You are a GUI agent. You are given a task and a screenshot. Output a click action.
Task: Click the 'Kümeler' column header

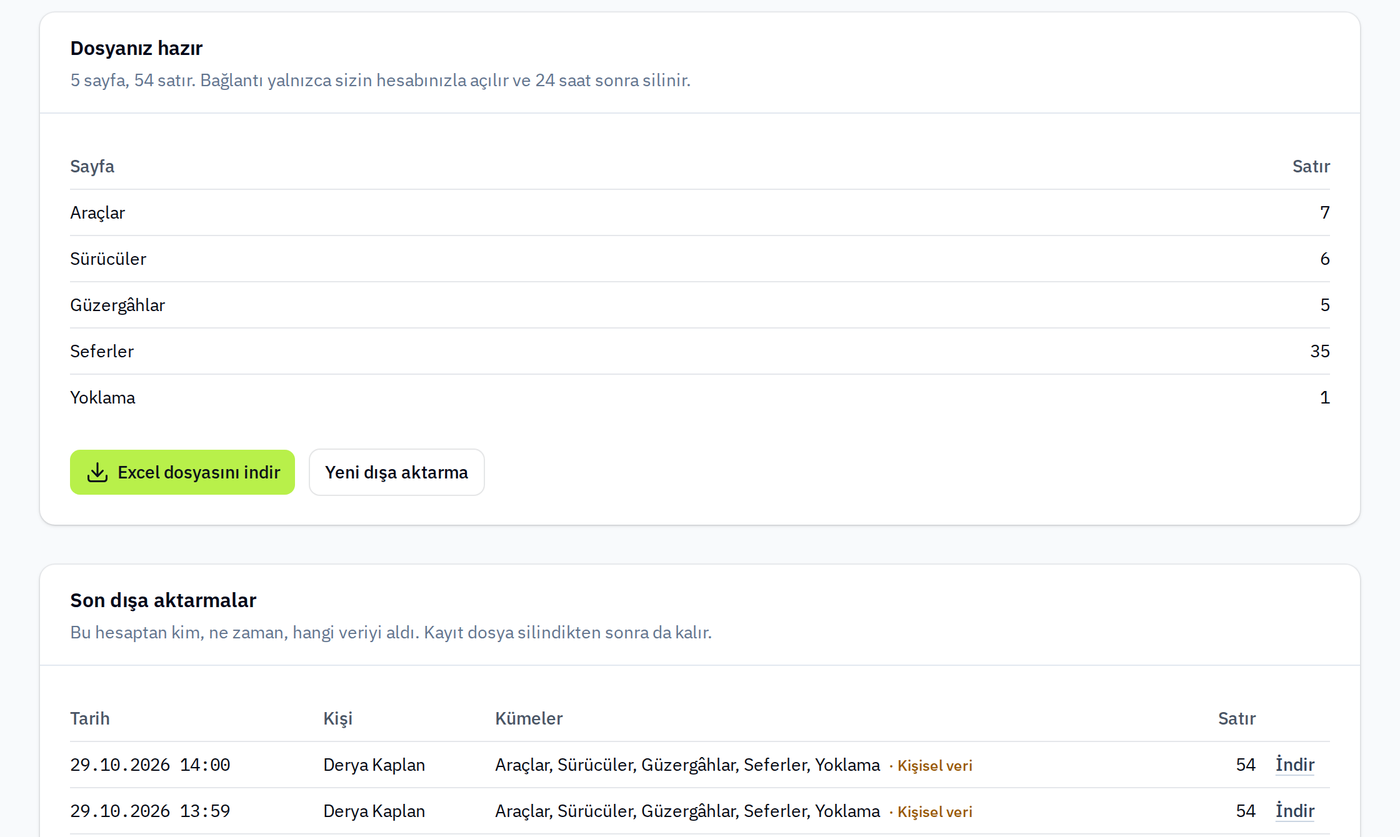[x=529, y=718]
